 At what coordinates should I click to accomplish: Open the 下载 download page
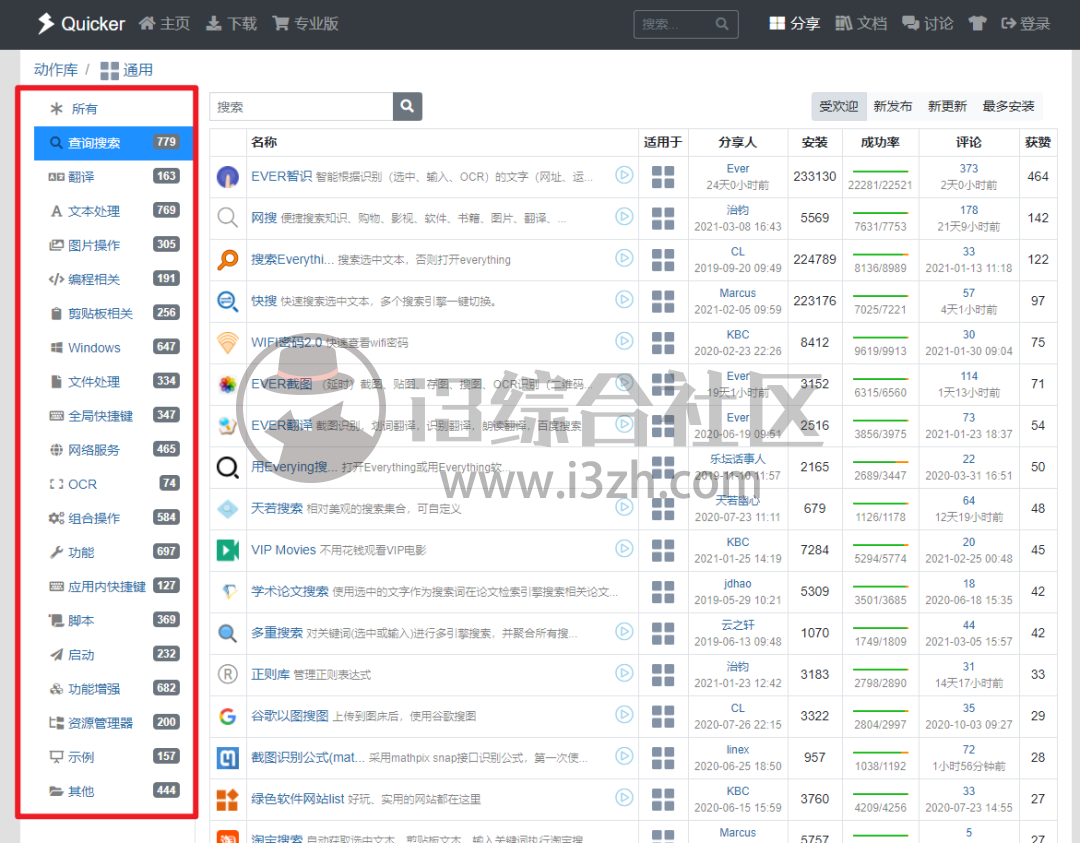pyautogui.click(x=231, y=24)
